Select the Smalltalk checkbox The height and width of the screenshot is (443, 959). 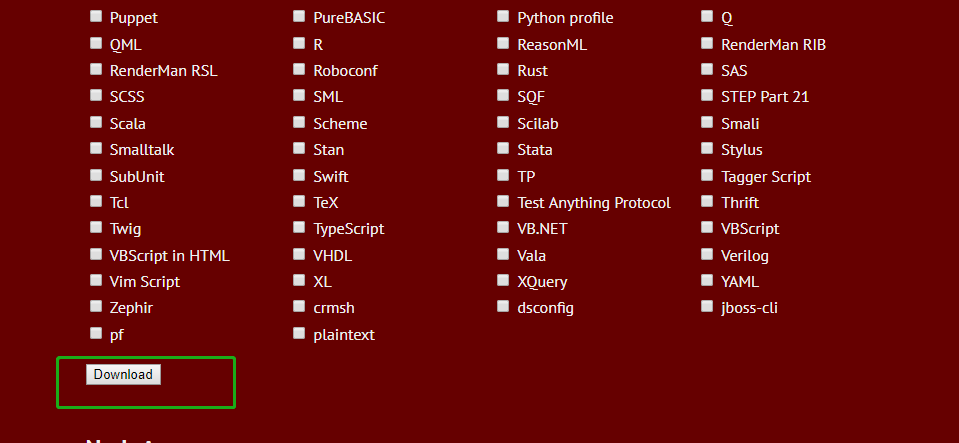(x=96, y=149)
